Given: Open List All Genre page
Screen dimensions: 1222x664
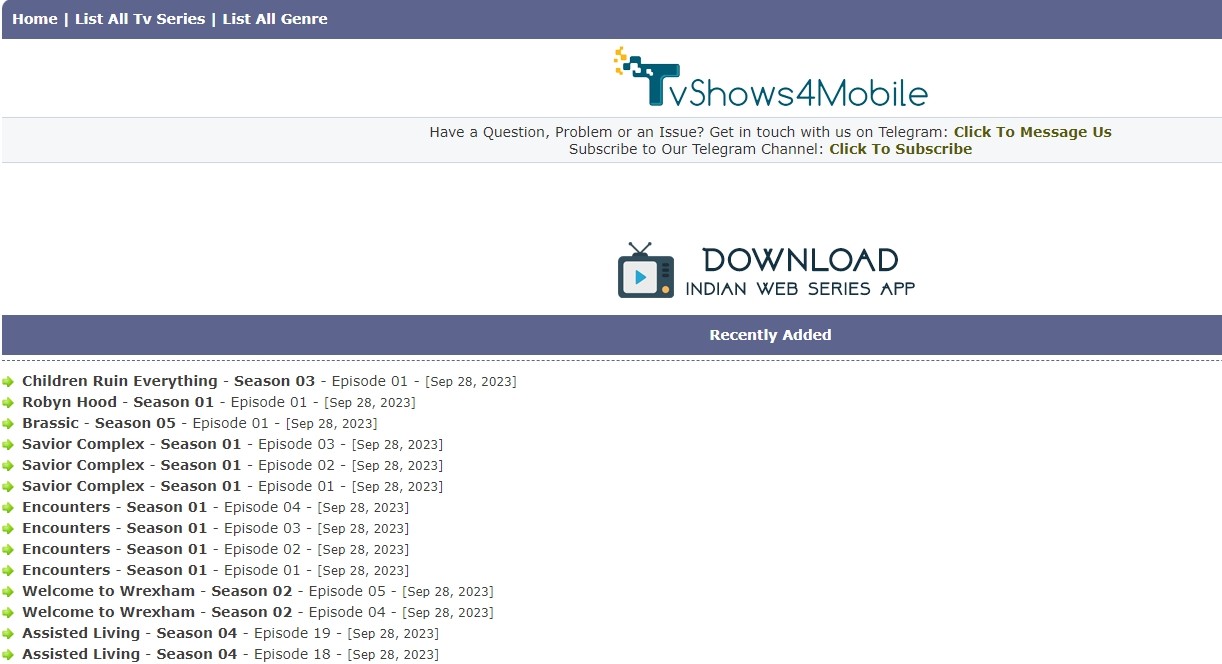Looking at the screenshot, I should pyautogui.click(x=275, y=19).
